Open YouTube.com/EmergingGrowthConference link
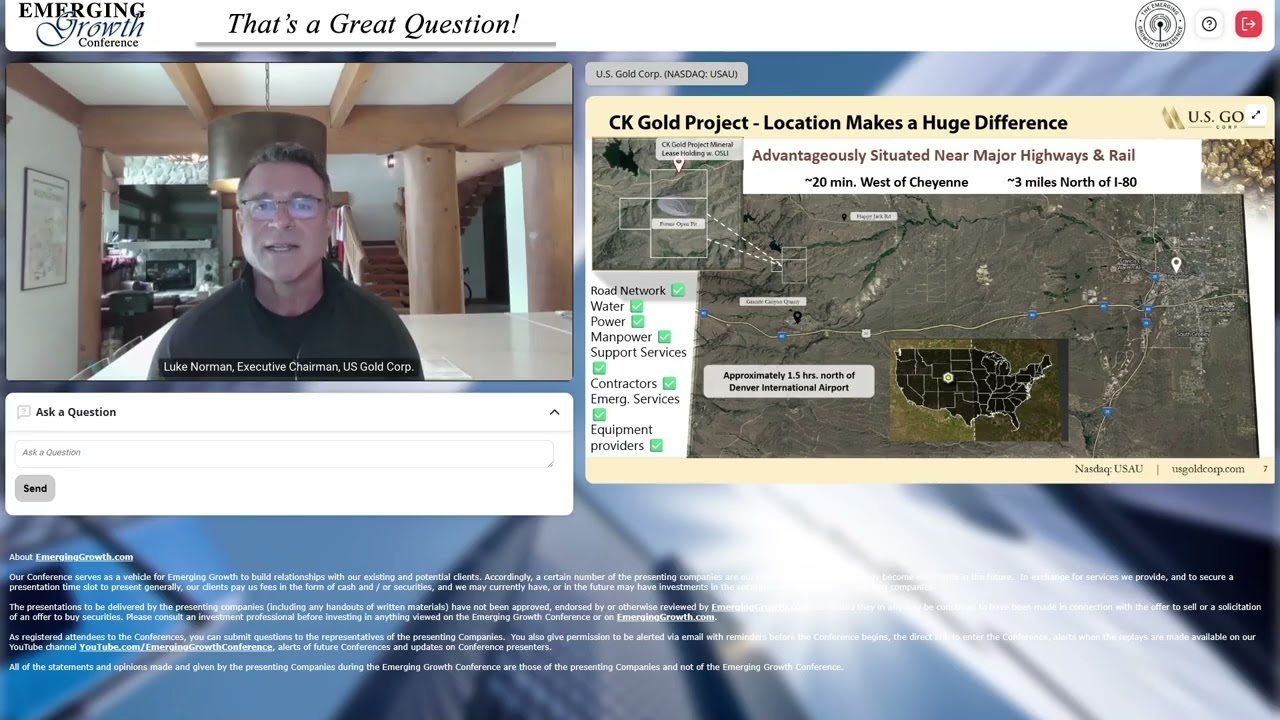Viewport: 1280px width, 720px height. [x=176, y=647]
